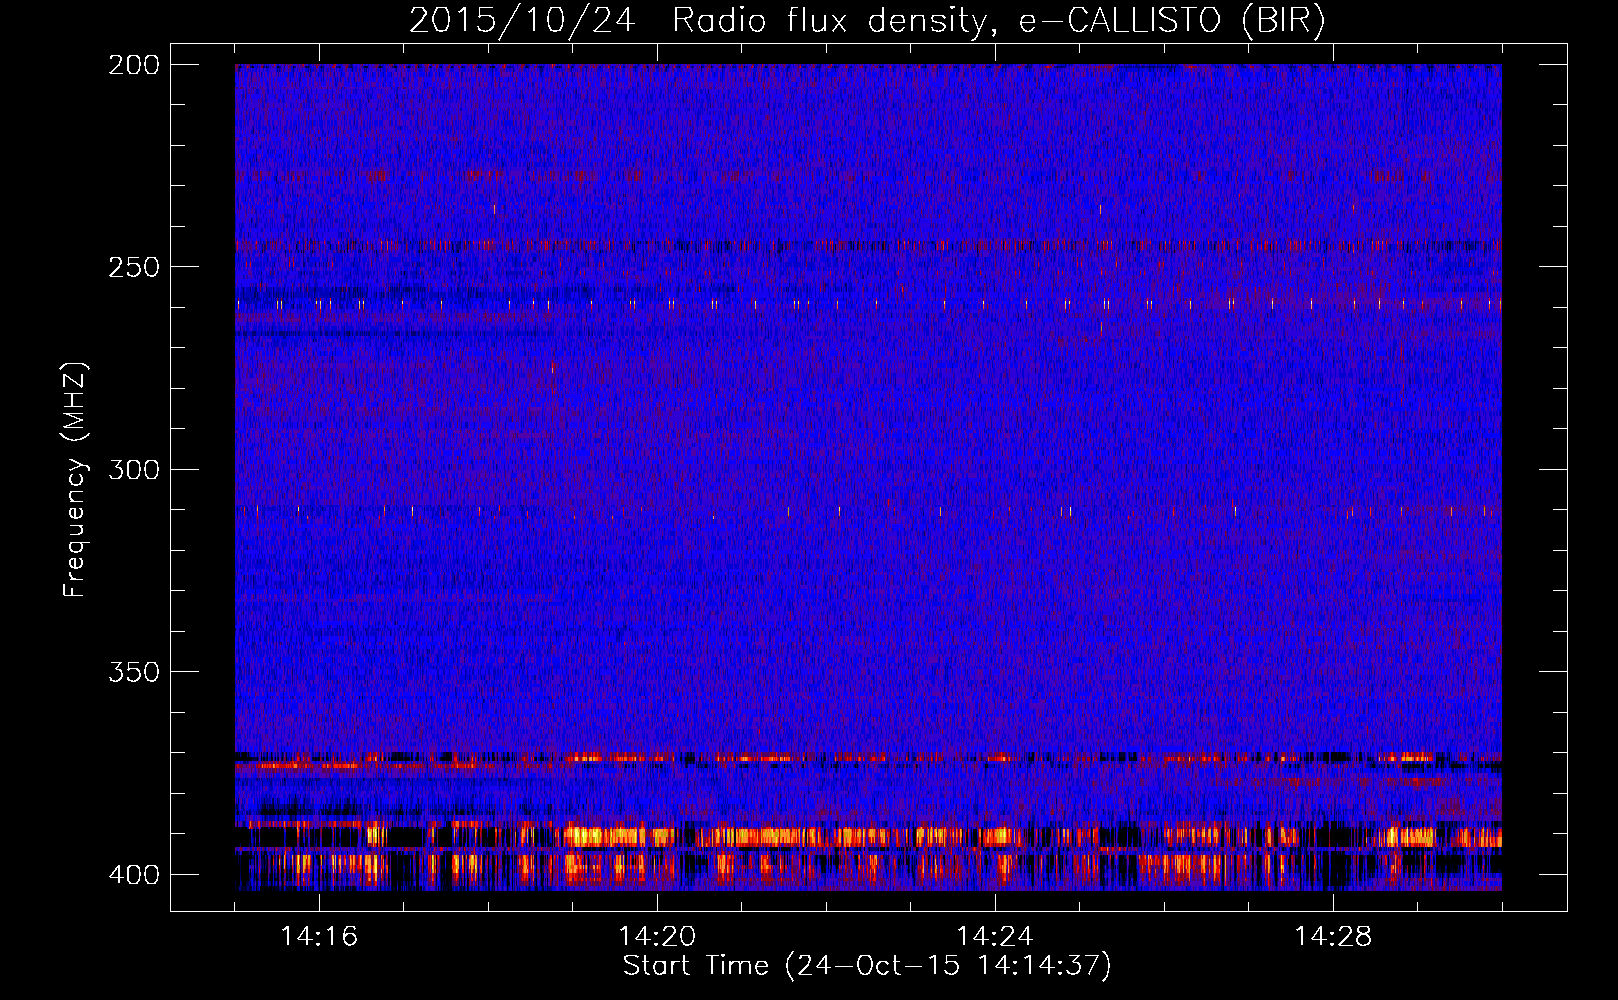Image resolution: width=1618 pixels, height=1000 pixels.
Task: Click the 14:16 time tick label
Action: click(319, 937)
